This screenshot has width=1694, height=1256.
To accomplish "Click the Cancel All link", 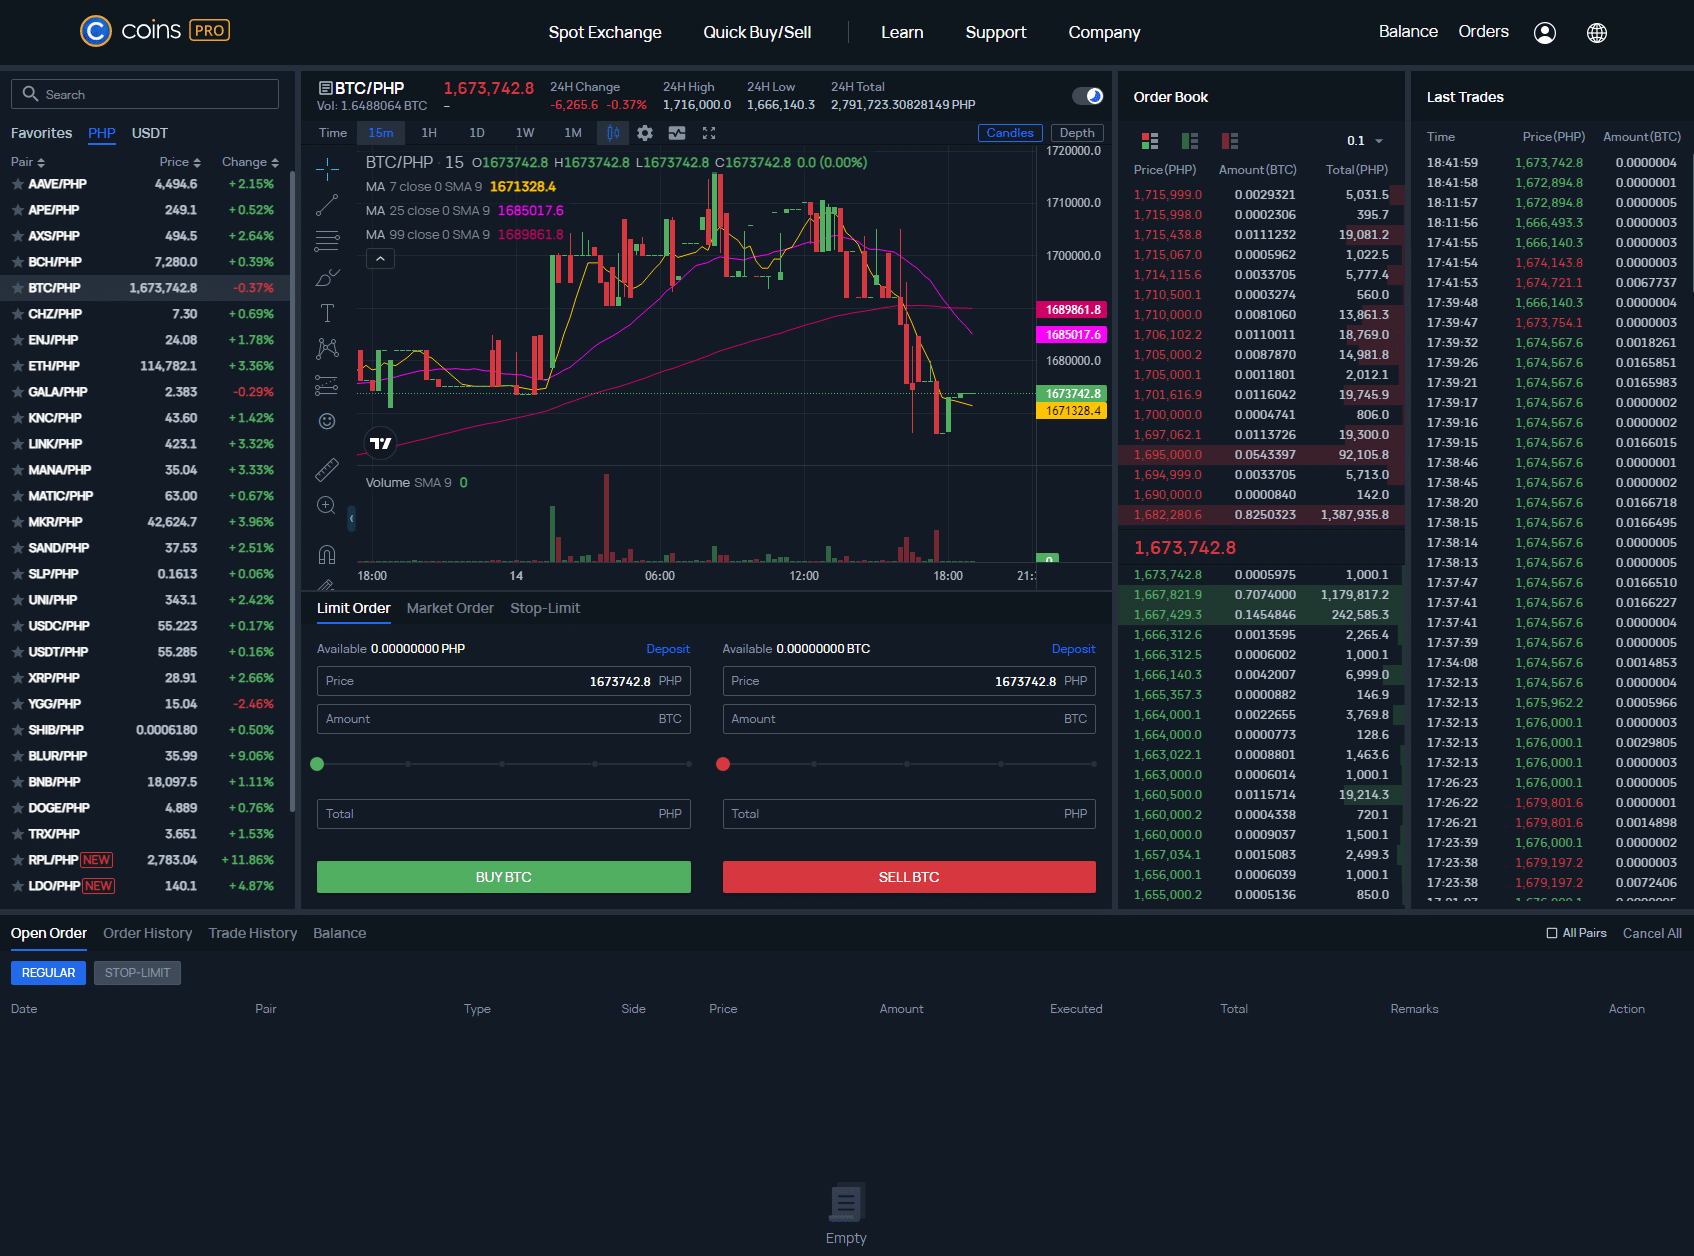I will pos(1652,933).
